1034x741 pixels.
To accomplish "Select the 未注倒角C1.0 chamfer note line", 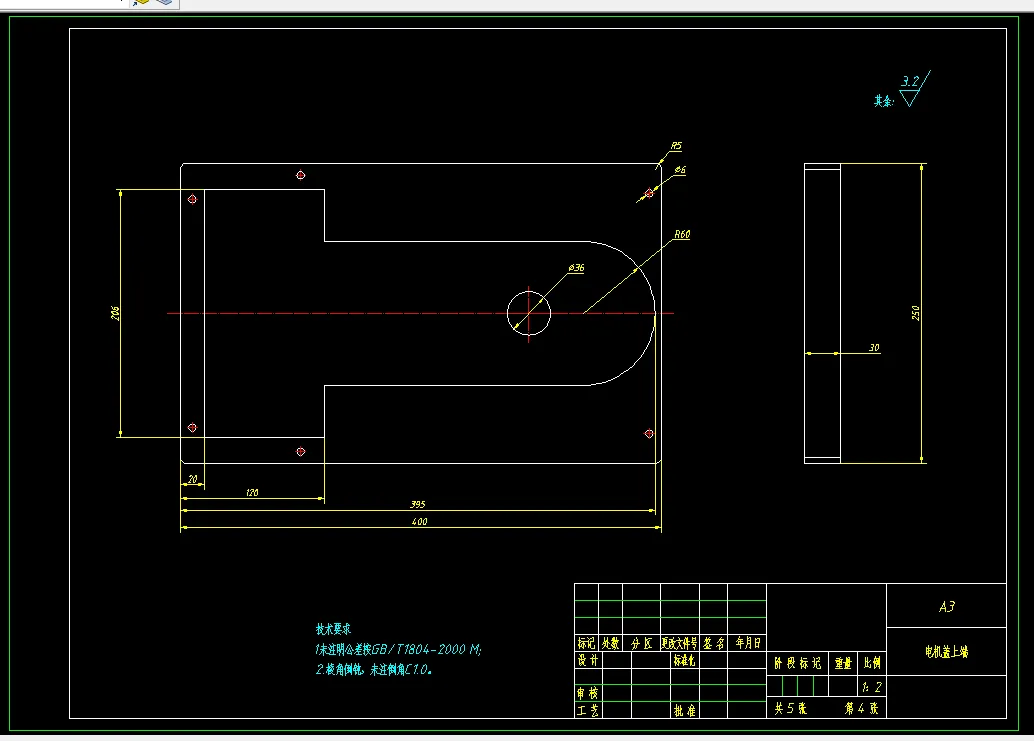I will [373, 670].
